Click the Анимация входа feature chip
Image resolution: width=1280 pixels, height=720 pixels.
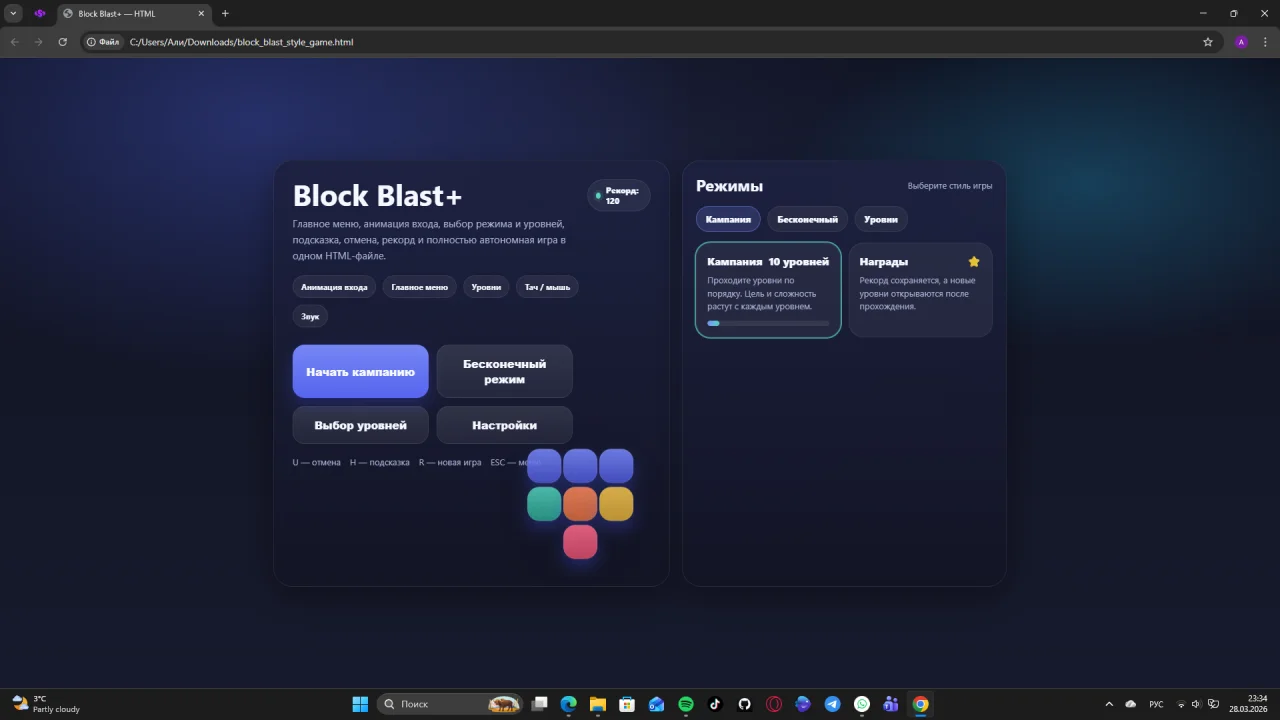pyautogui.click(x=334, y=287)
